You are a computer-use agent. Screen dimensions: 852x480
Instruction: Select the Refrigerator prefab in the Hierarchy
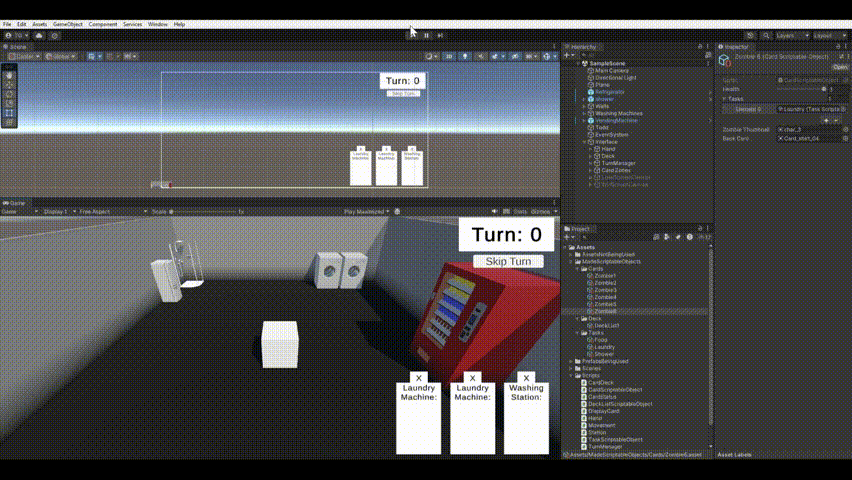point(610,92)
